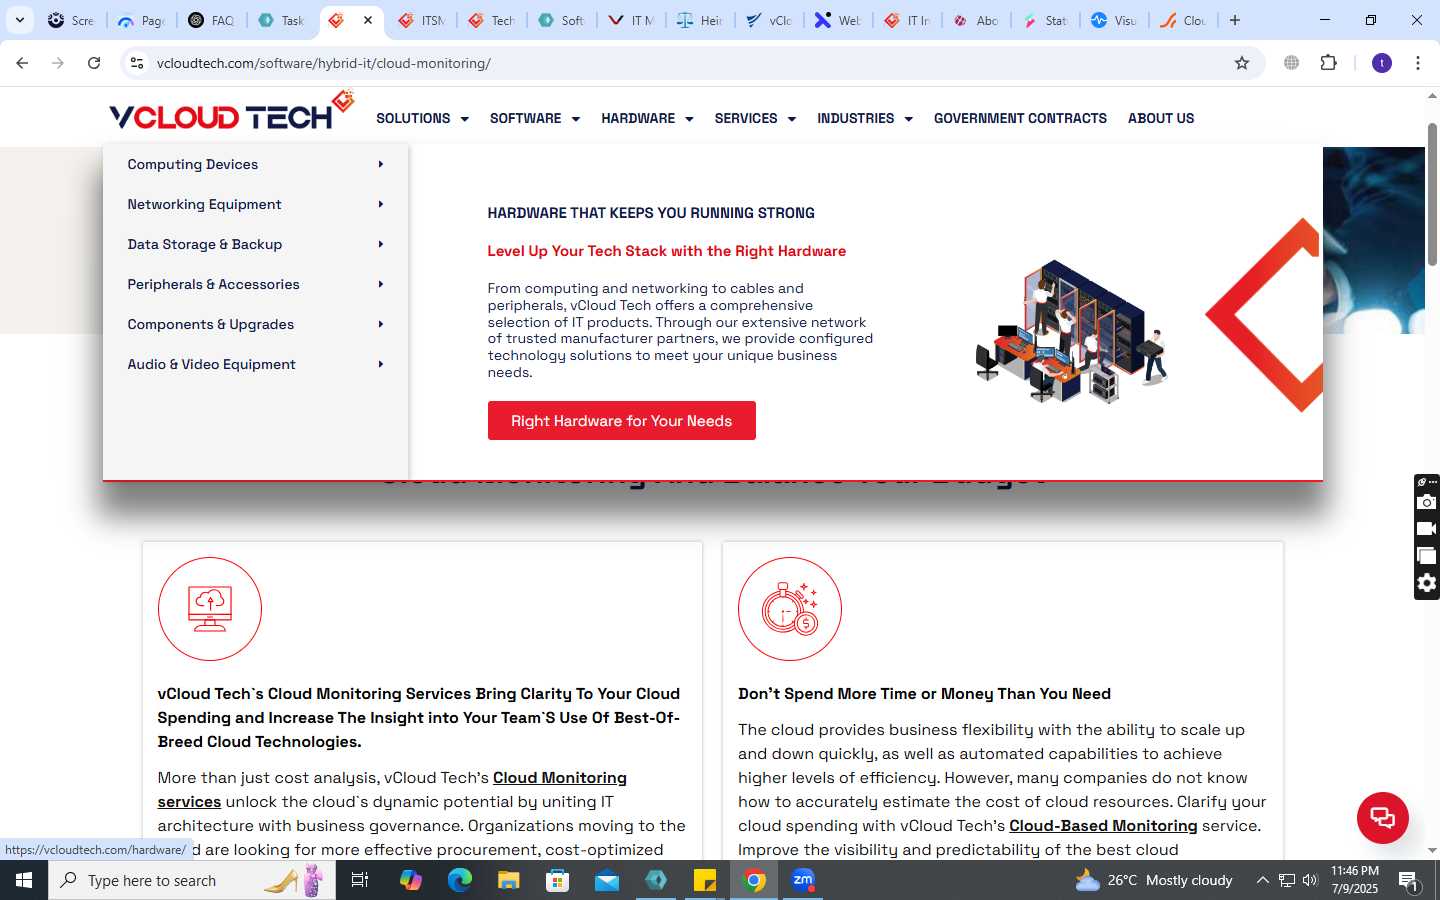1440x900 pixels.
Task: Open the weather widget in taskbar
Action: [1154, 880]
